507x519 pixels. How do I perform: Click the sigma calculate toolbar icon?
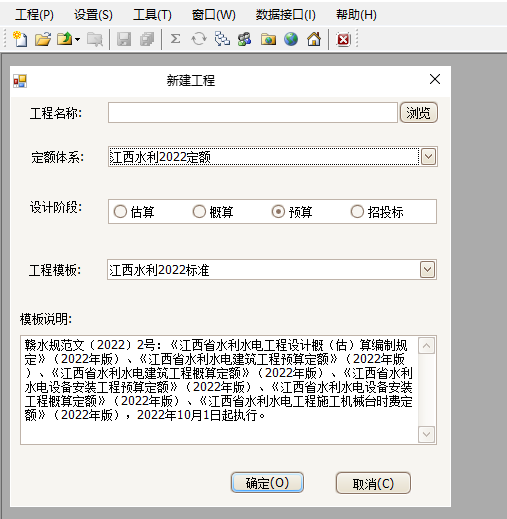[x=176, y=39]
